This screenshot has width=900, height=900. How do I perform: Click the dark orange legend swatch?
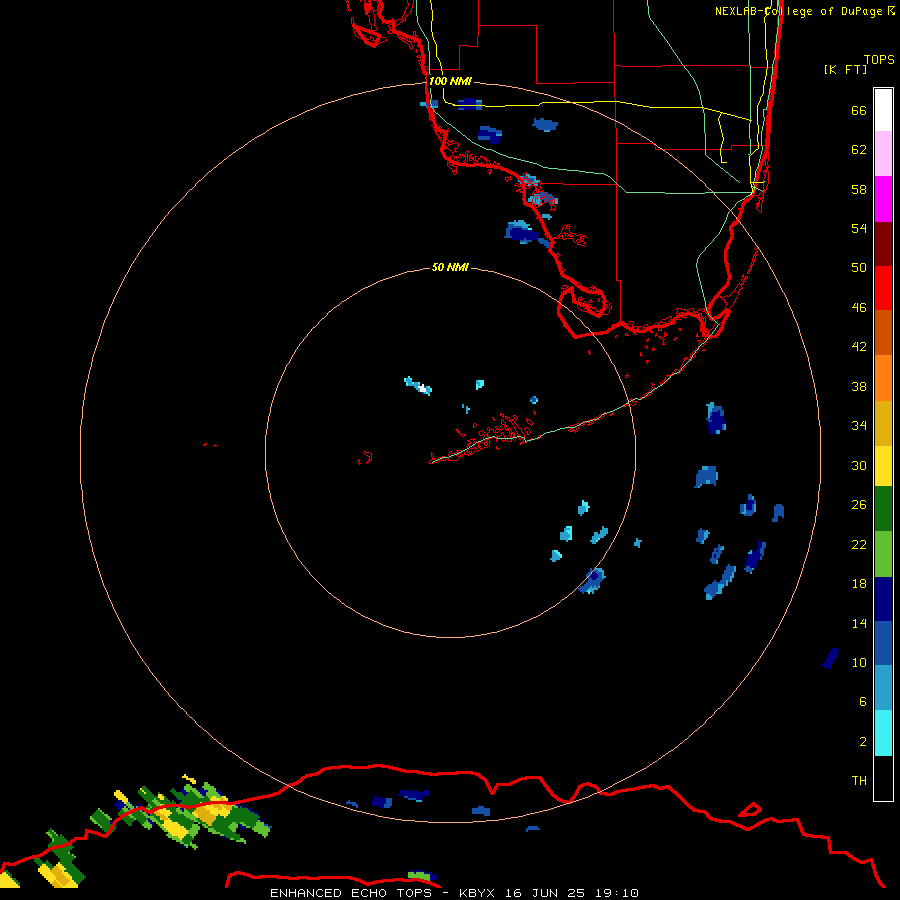pos(883,332)
